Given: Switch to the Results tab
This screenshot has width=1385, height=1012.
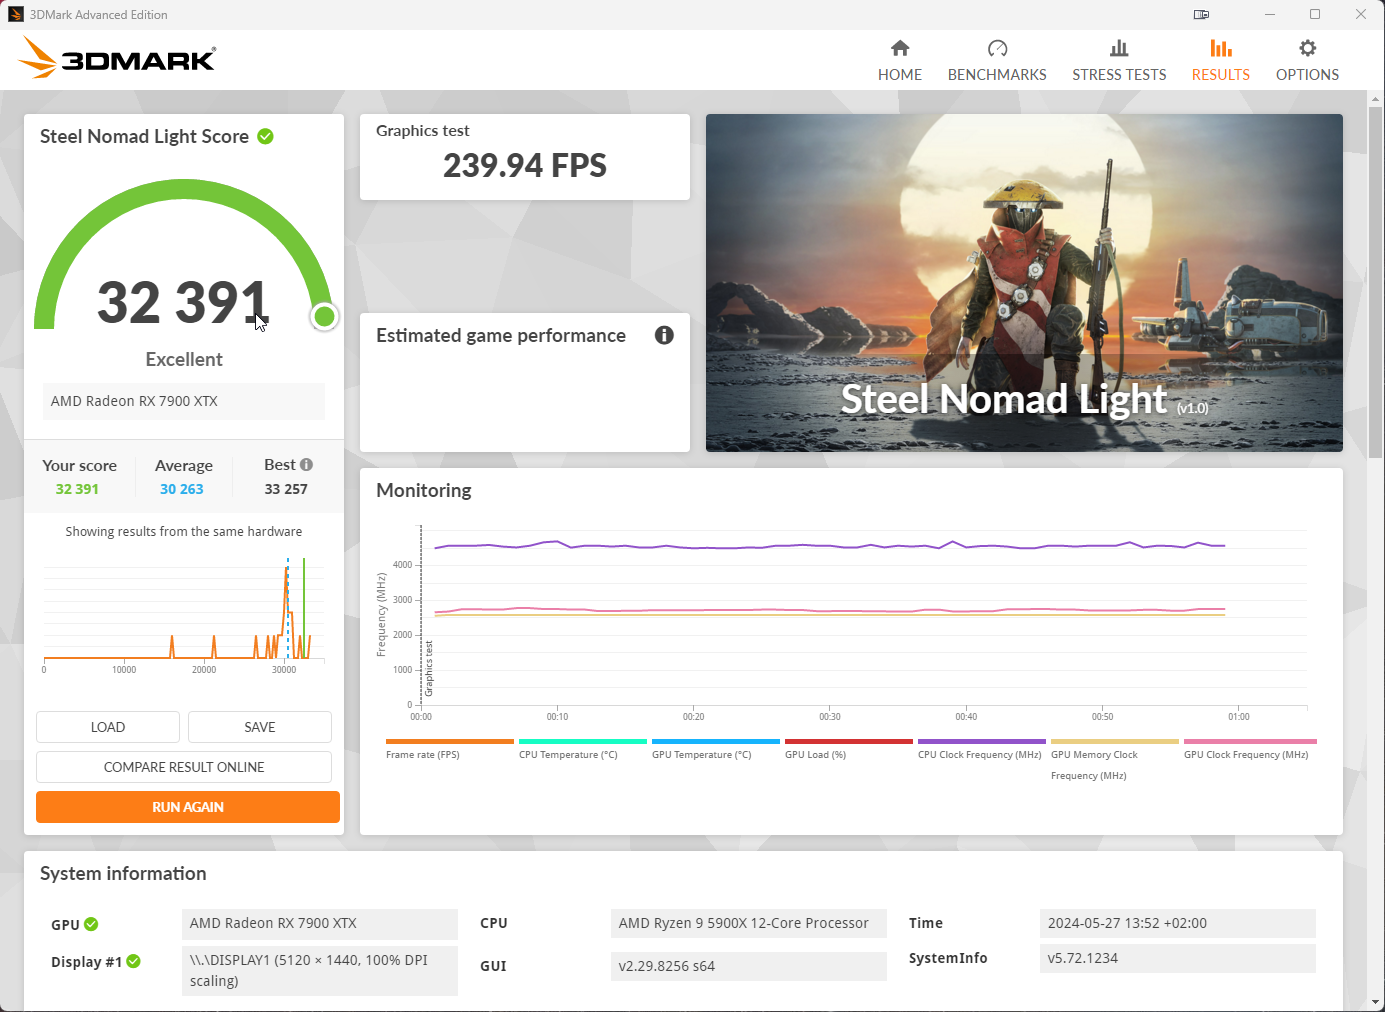Looking at the screenshot, I should [1220, 60].
